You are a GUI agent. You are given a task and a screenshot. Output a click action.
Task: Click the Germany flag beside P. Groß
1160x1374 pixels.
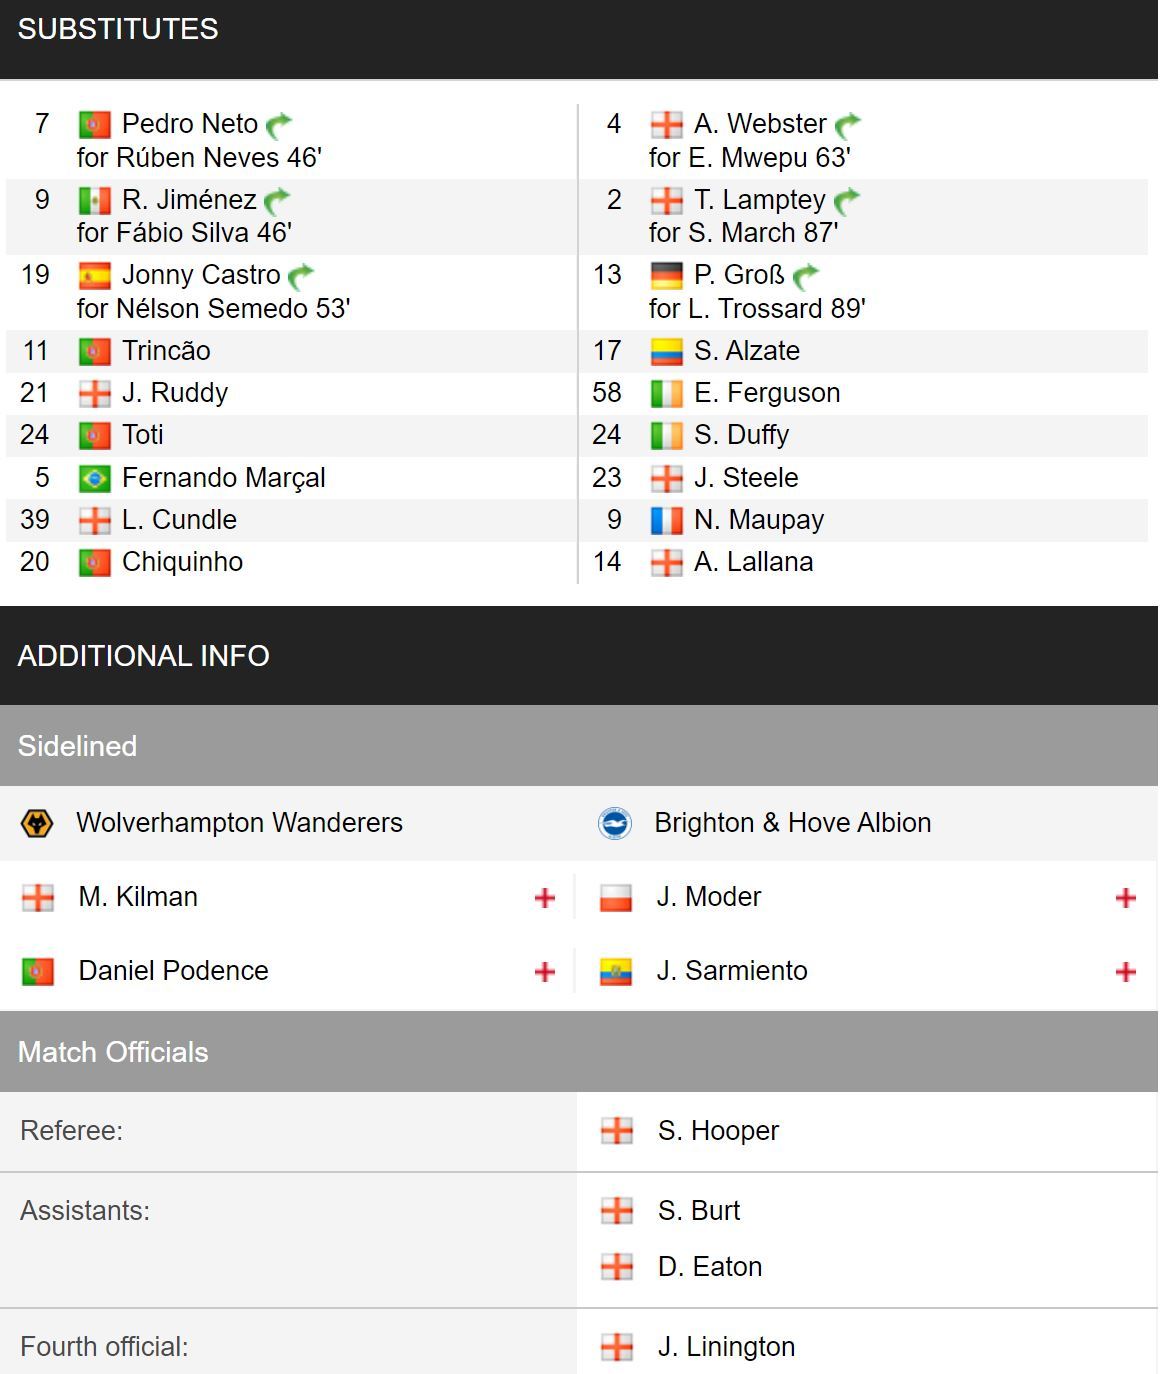[x=666, y=276]
